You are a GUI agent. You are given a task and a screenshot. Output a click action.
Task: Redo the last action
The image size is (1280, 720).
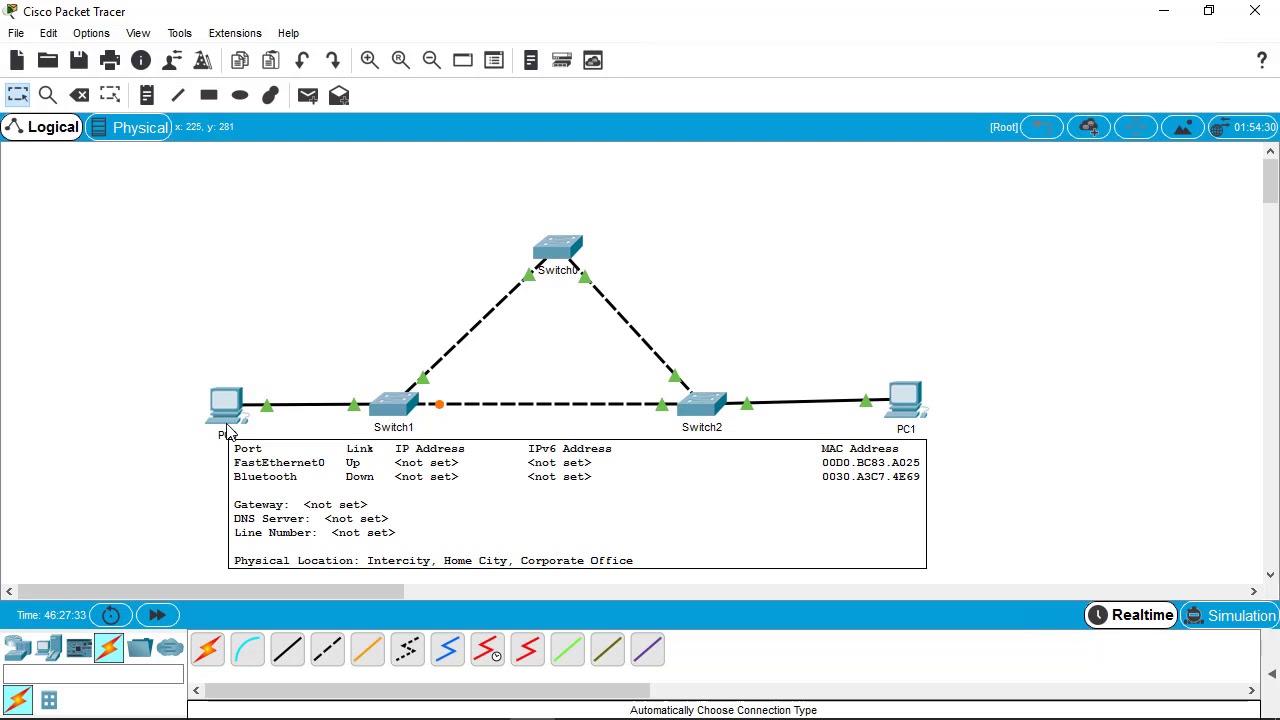coord(333,61)
